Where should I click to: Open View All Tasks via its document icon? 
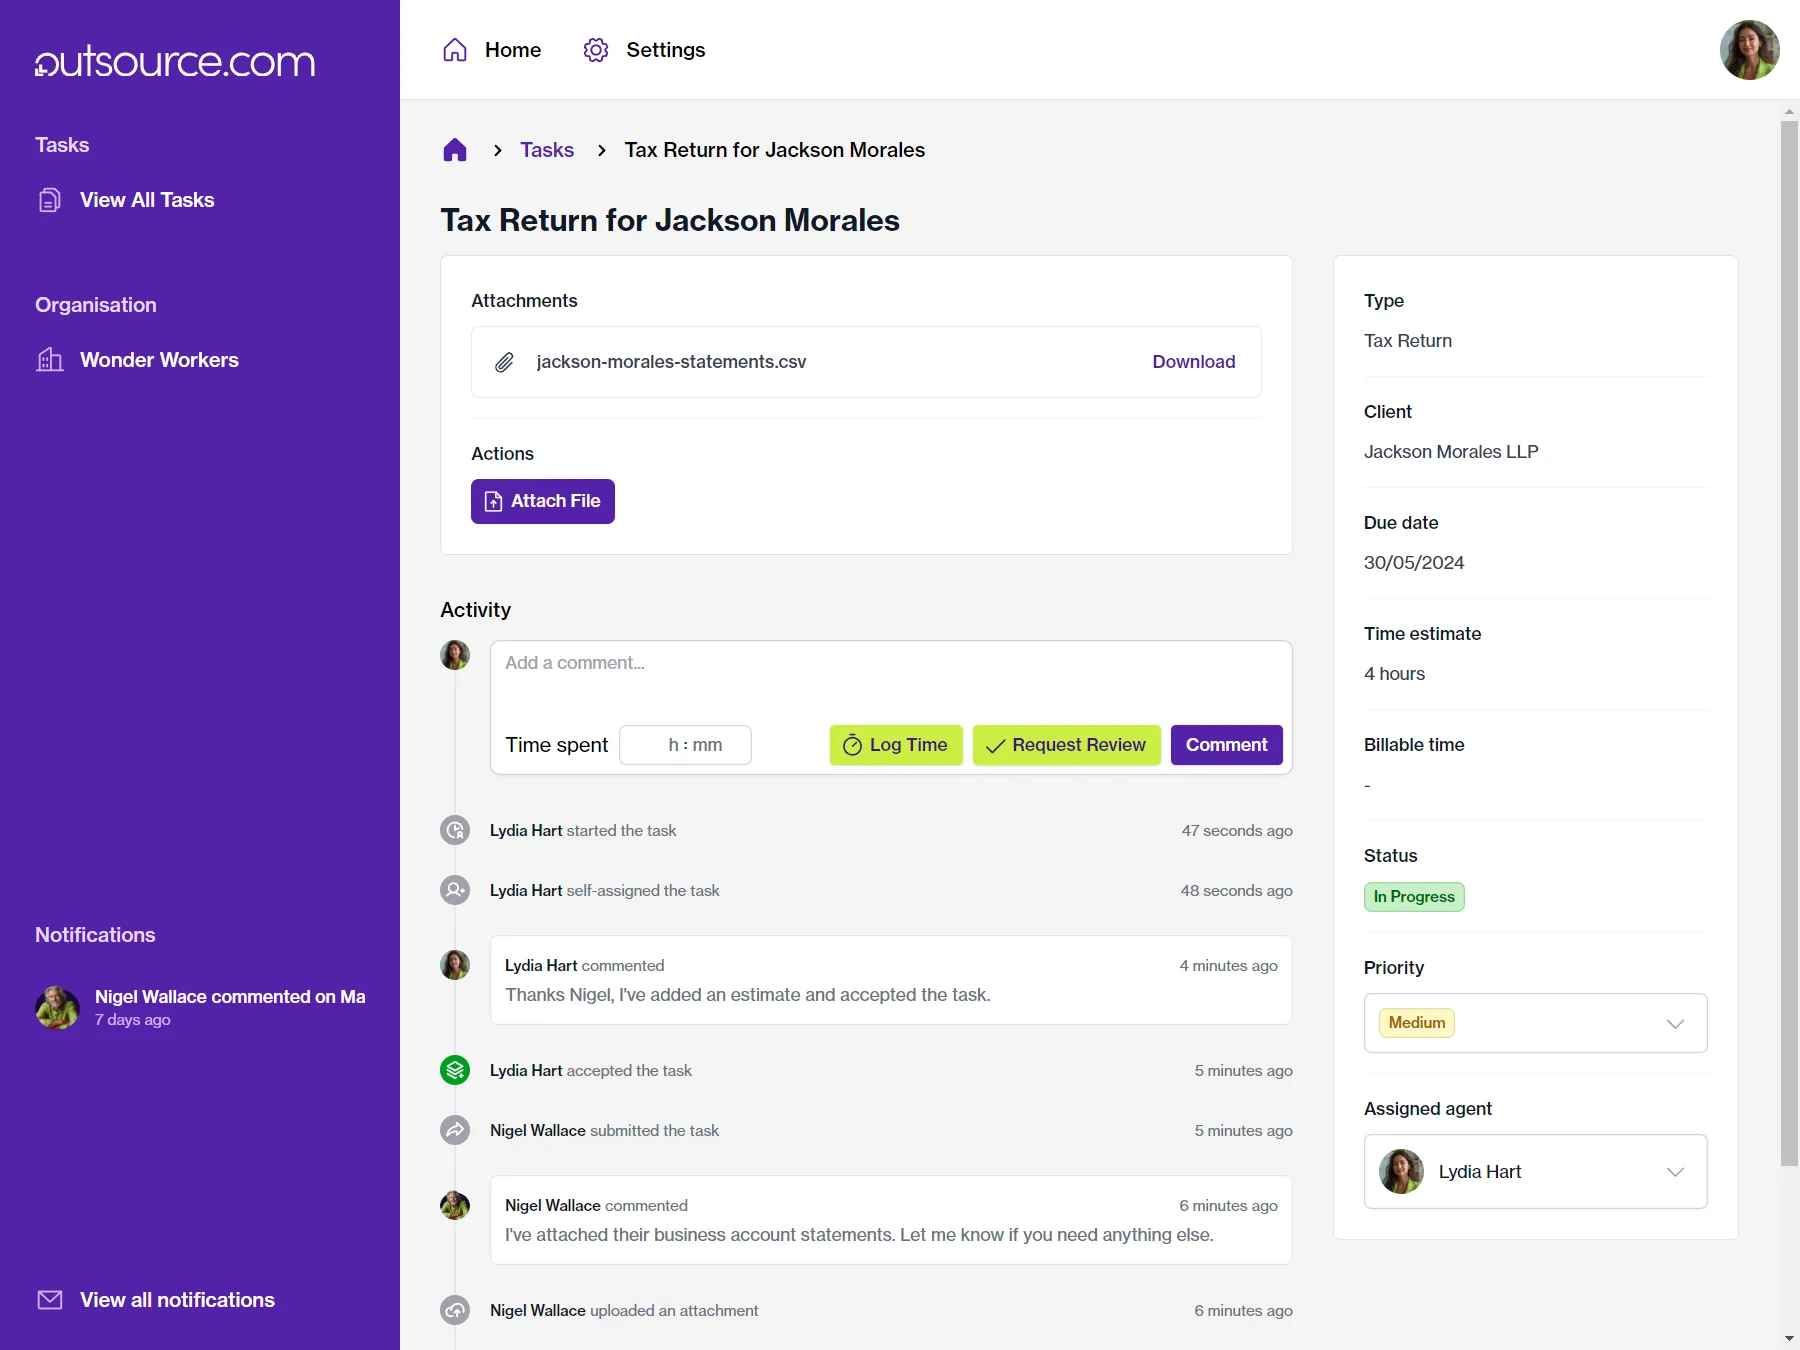click(x=50, y=199)
